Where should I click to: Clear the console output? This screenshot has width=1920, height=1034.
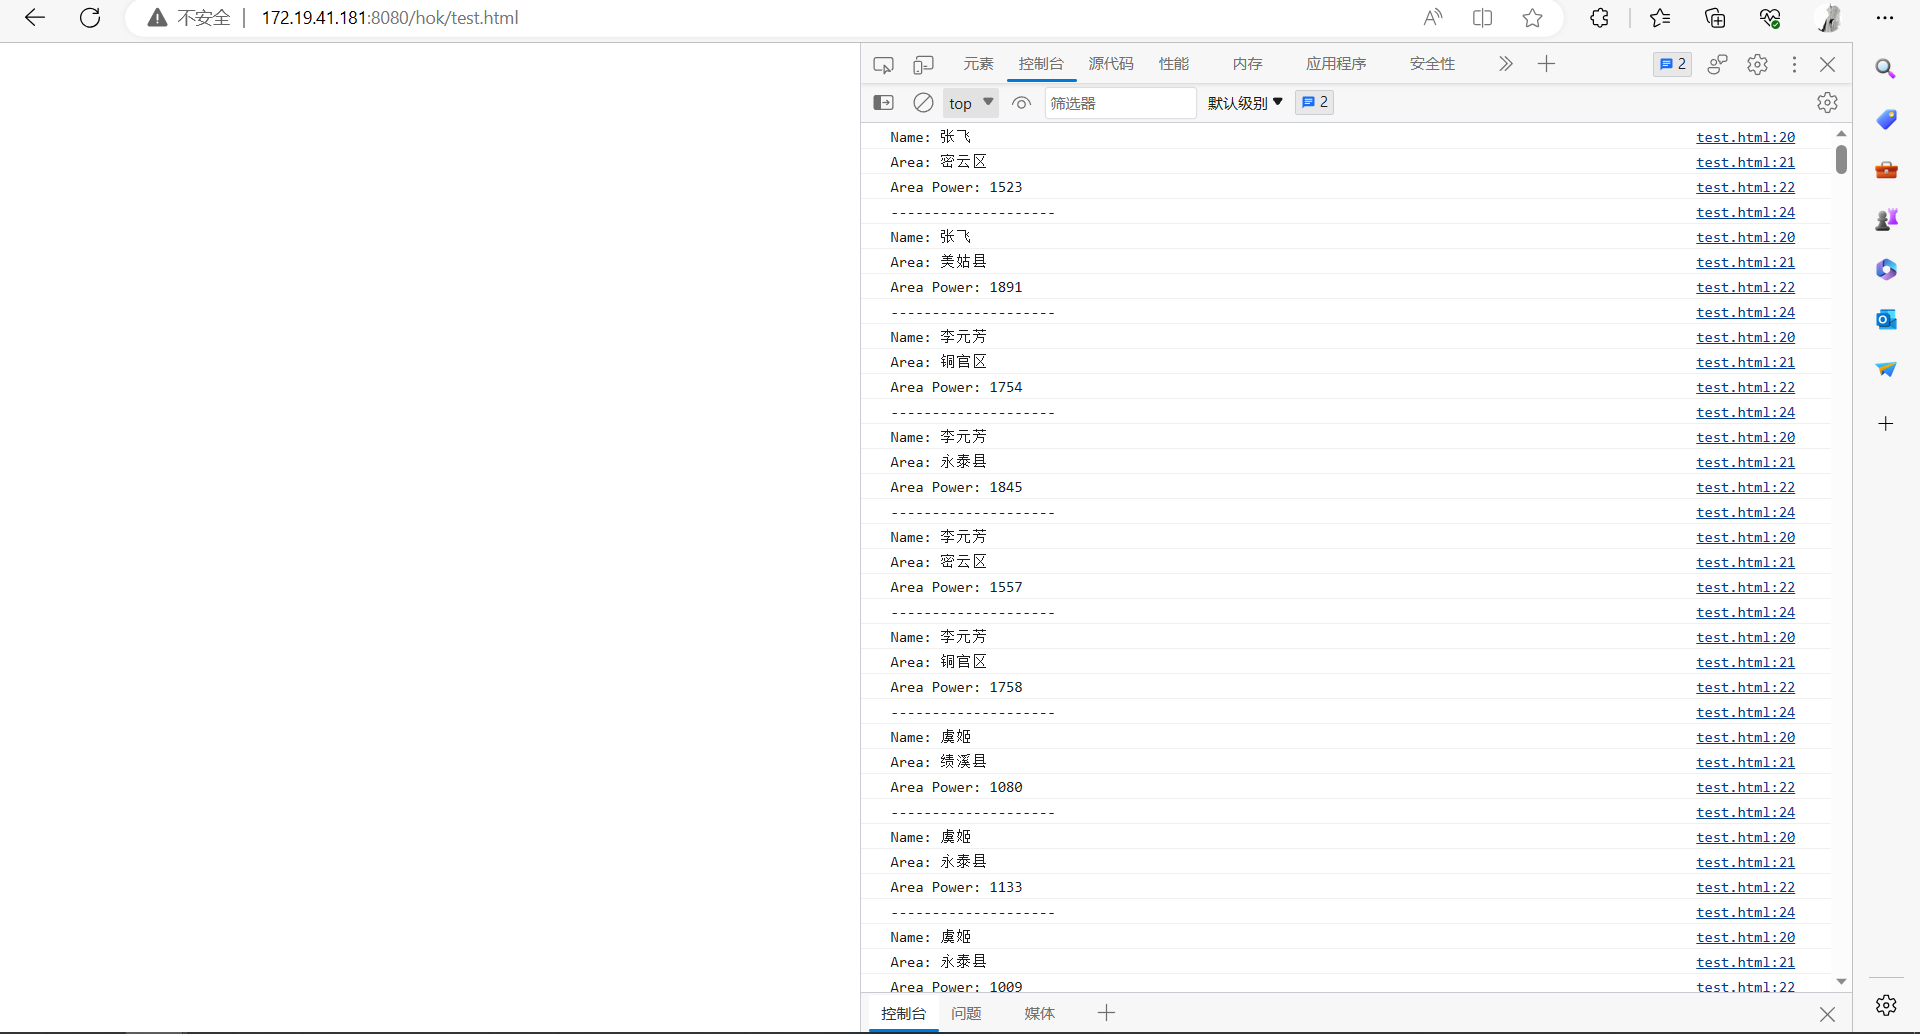coord(923,103)
